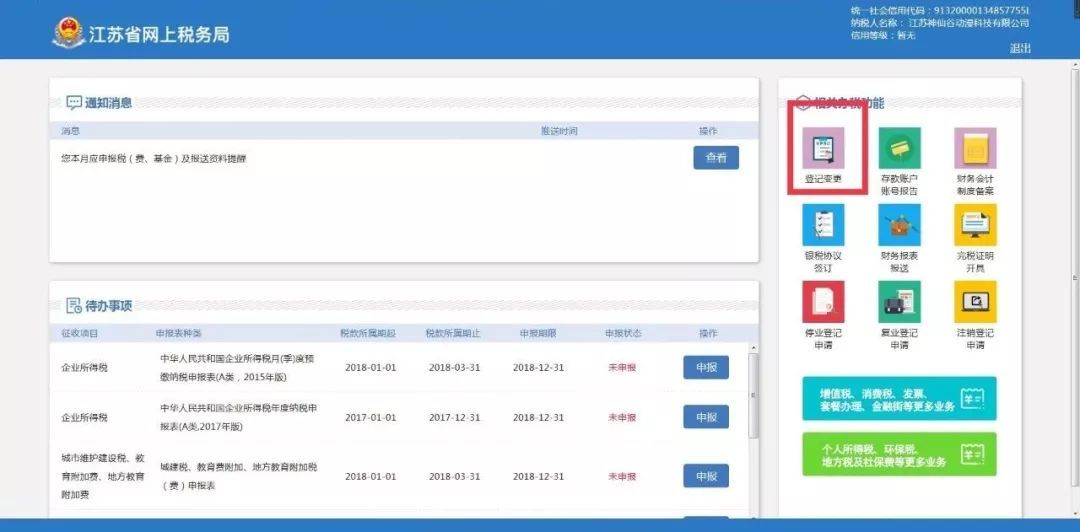Screen dimensions: 1080x532
Task: Open the 停业登记申请 icon
Action: click(x=823, y=302)
